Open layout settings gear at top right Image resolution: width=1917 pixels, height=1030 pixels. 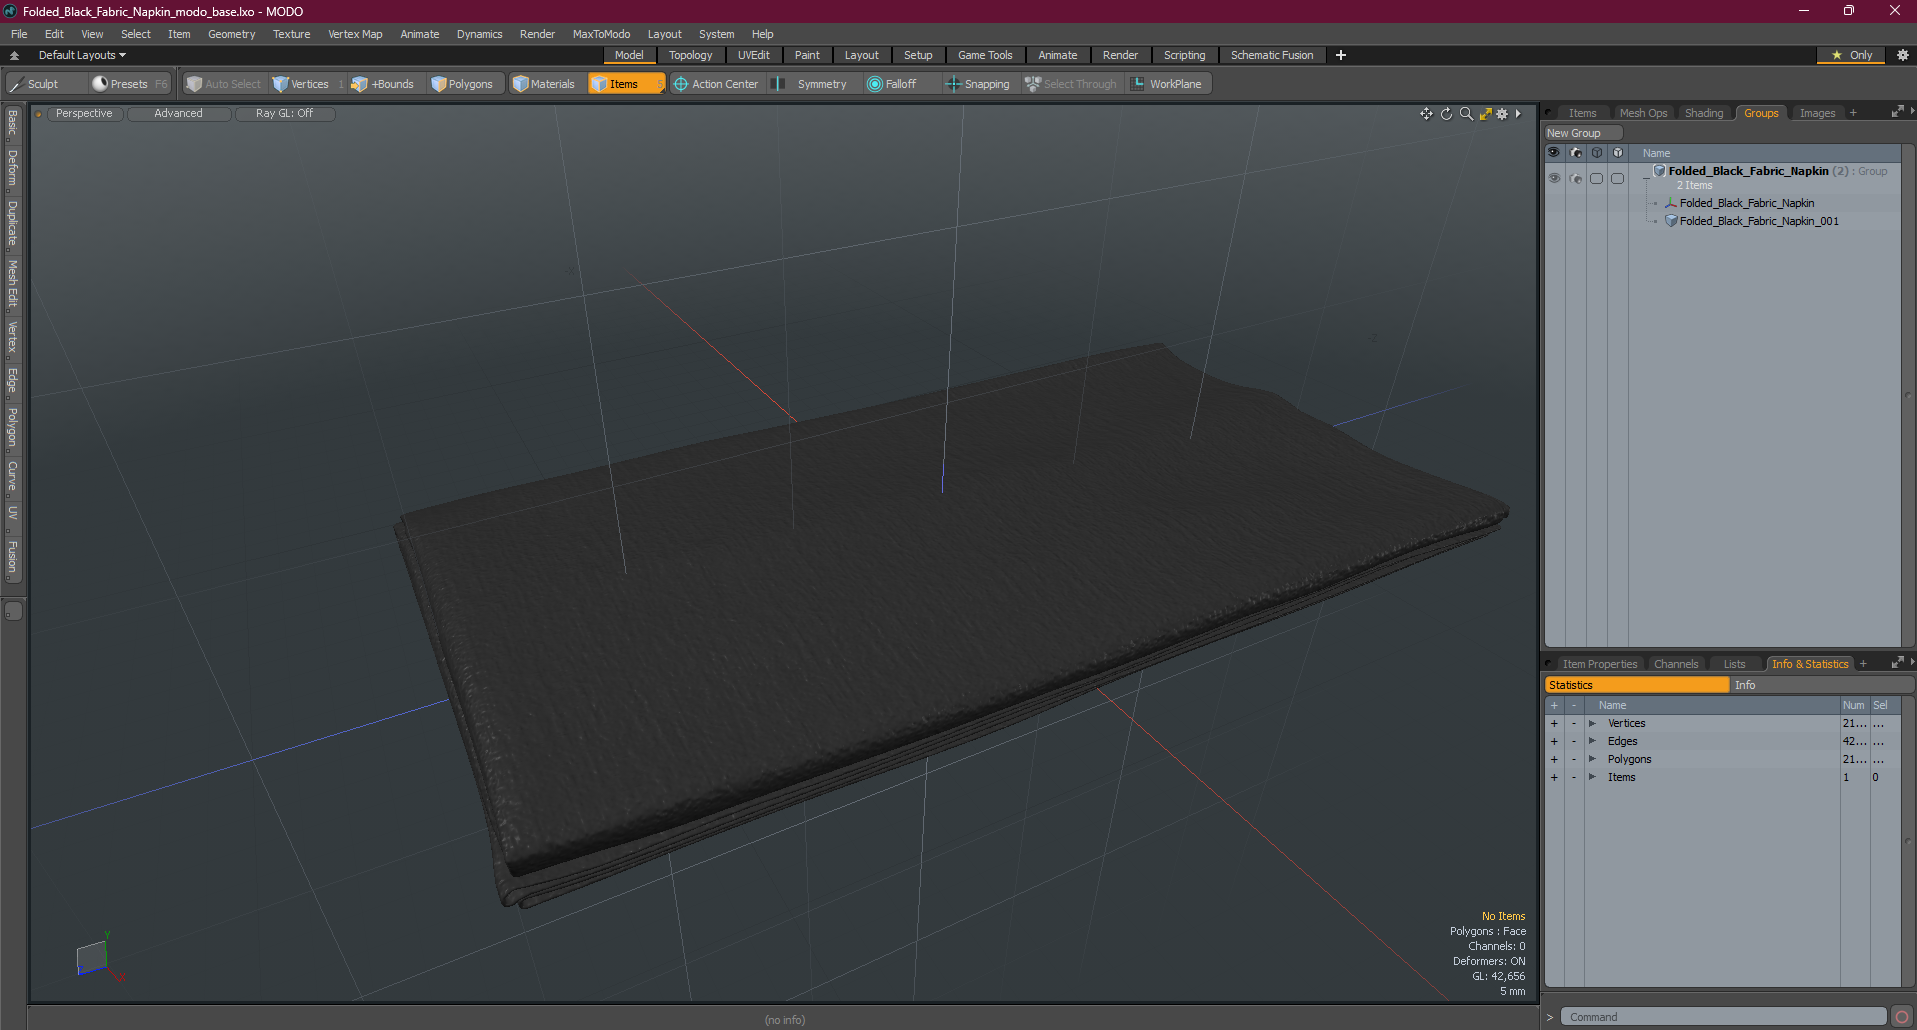[x=1903, y=55]
